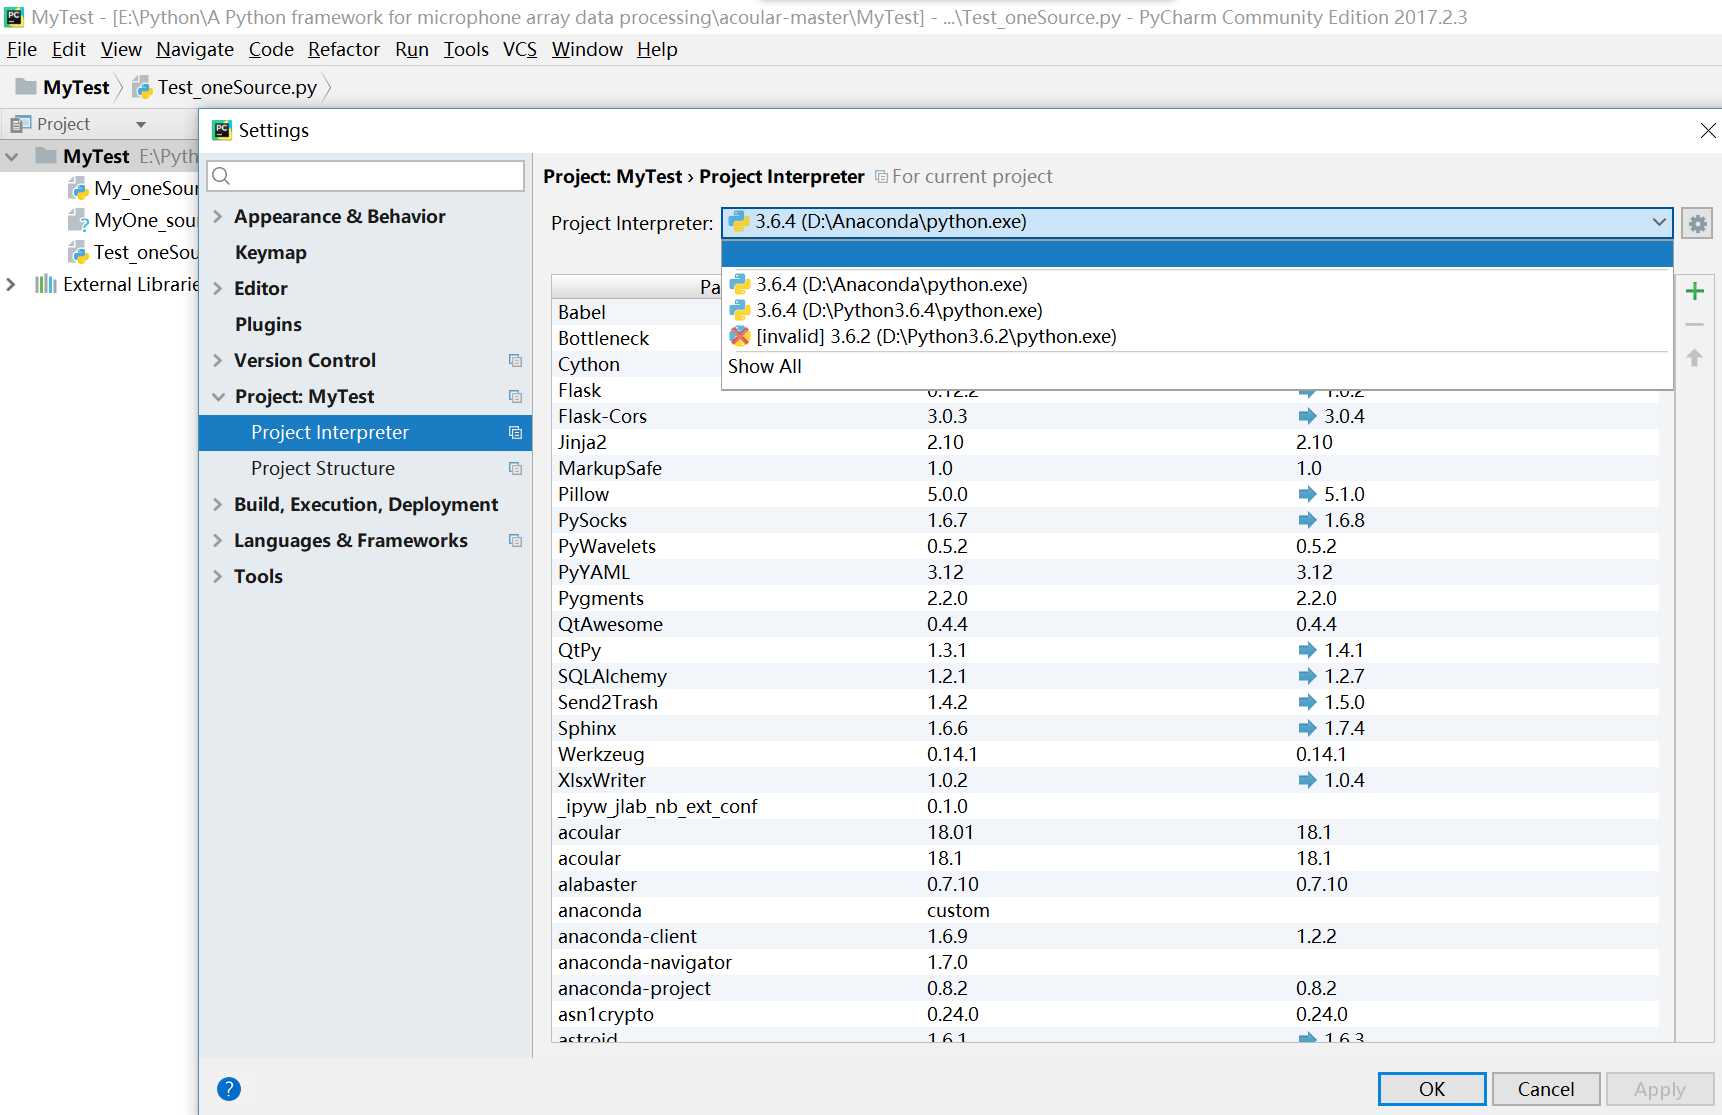The width and height of the screenshot is (1722, 1115).
Task: Expand Appearance & Behavior settings
Action: (218, 216)
